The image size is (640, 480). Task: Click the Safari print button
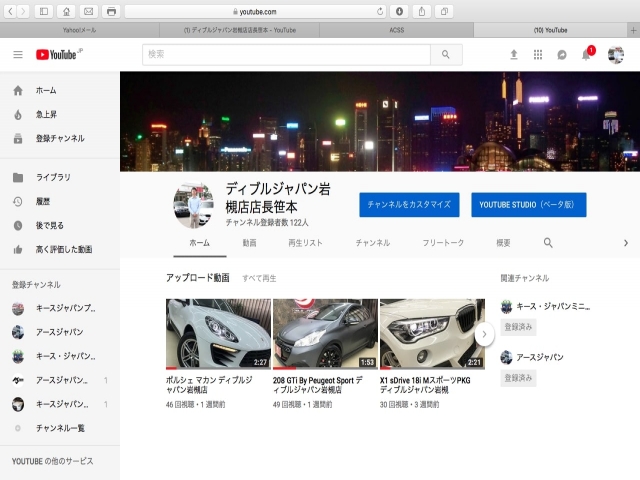coord(111,11)
